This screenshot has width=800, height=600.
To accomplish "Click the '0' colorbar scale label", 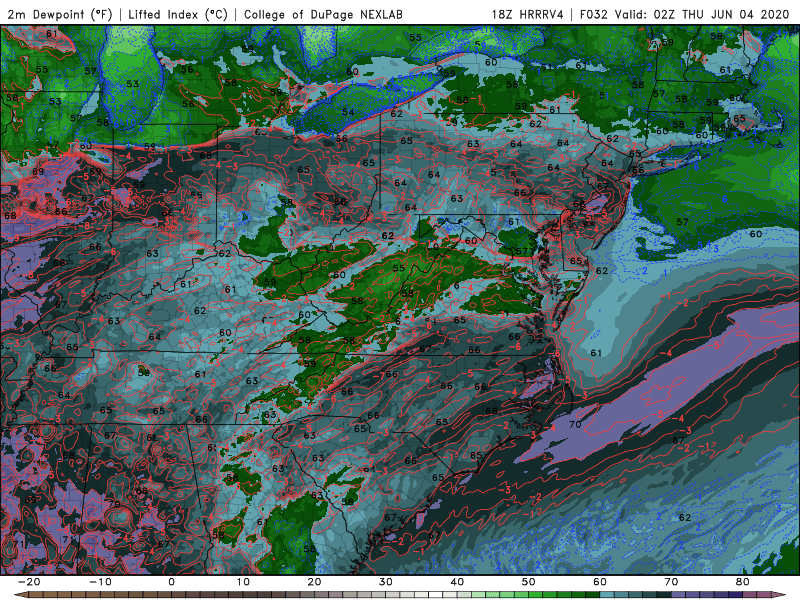I will pos(171,582).
